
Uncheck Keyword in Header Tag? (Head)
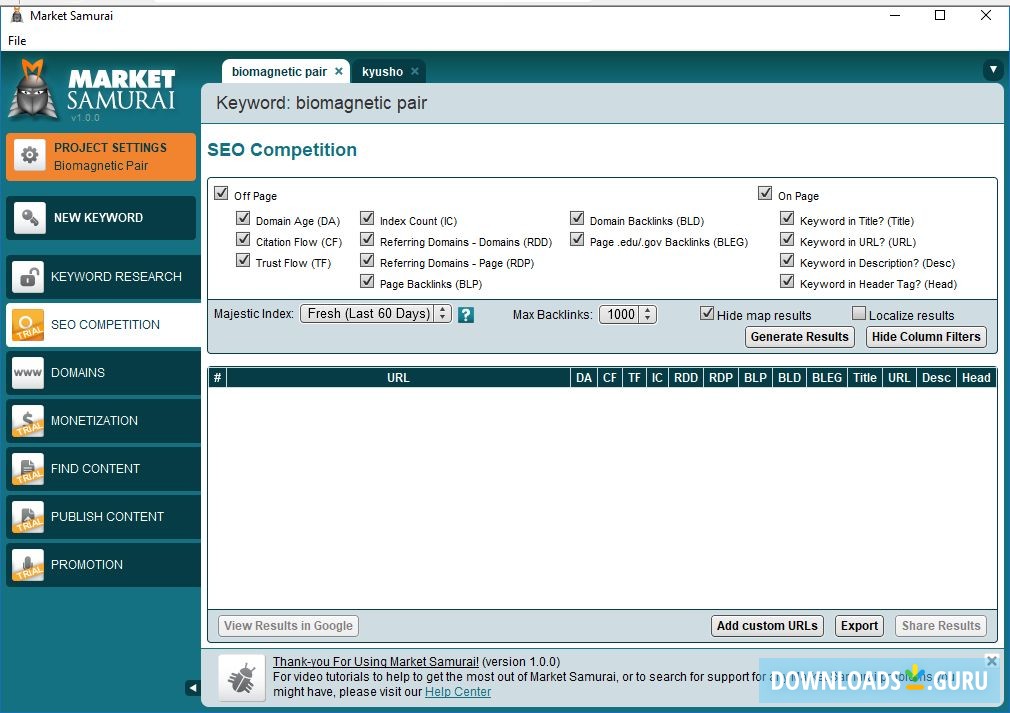tap(787, 281)
